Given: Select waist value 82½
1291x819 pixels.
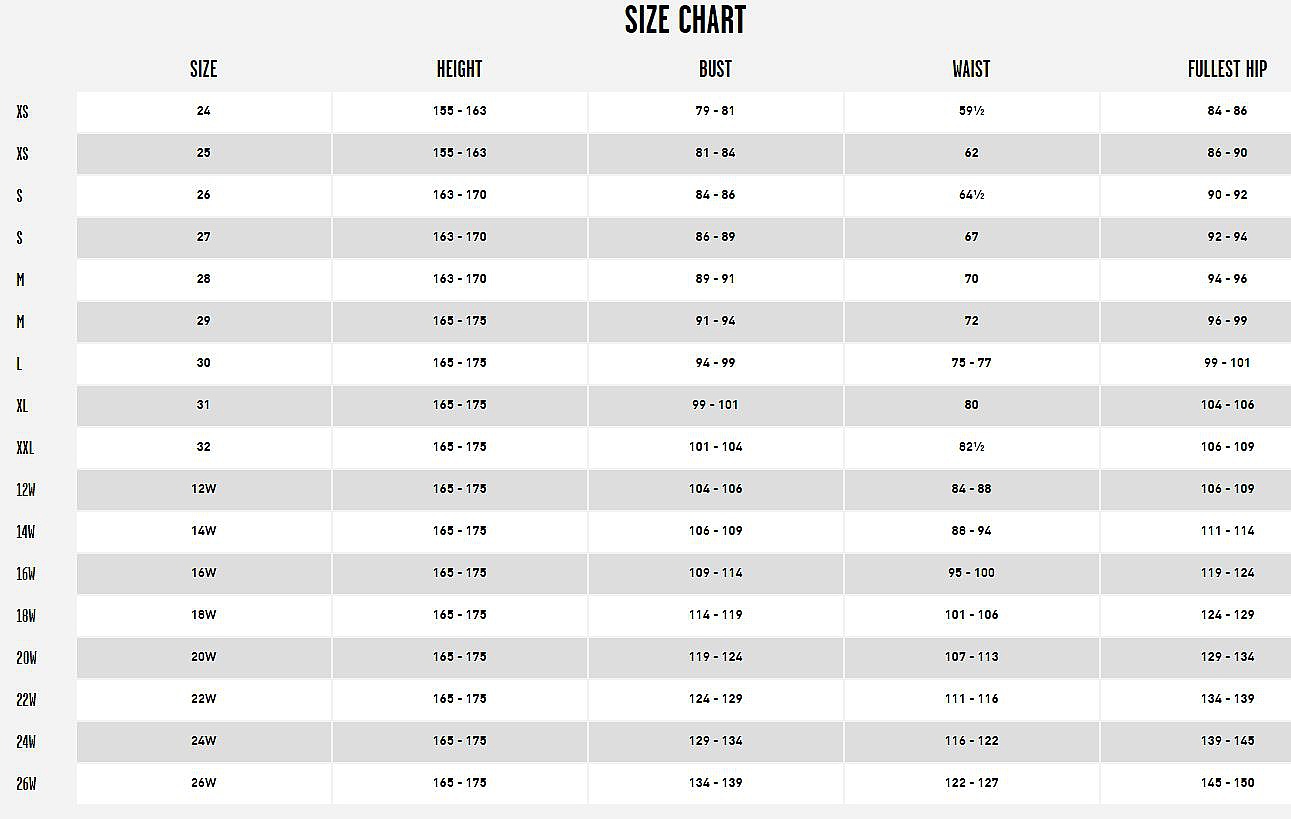Looking at the screenshot, I should point(971,447).
